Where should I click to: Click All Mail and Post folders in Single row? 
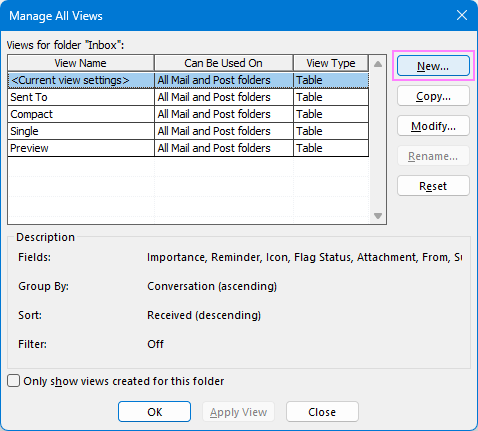[x=224, y=131]
